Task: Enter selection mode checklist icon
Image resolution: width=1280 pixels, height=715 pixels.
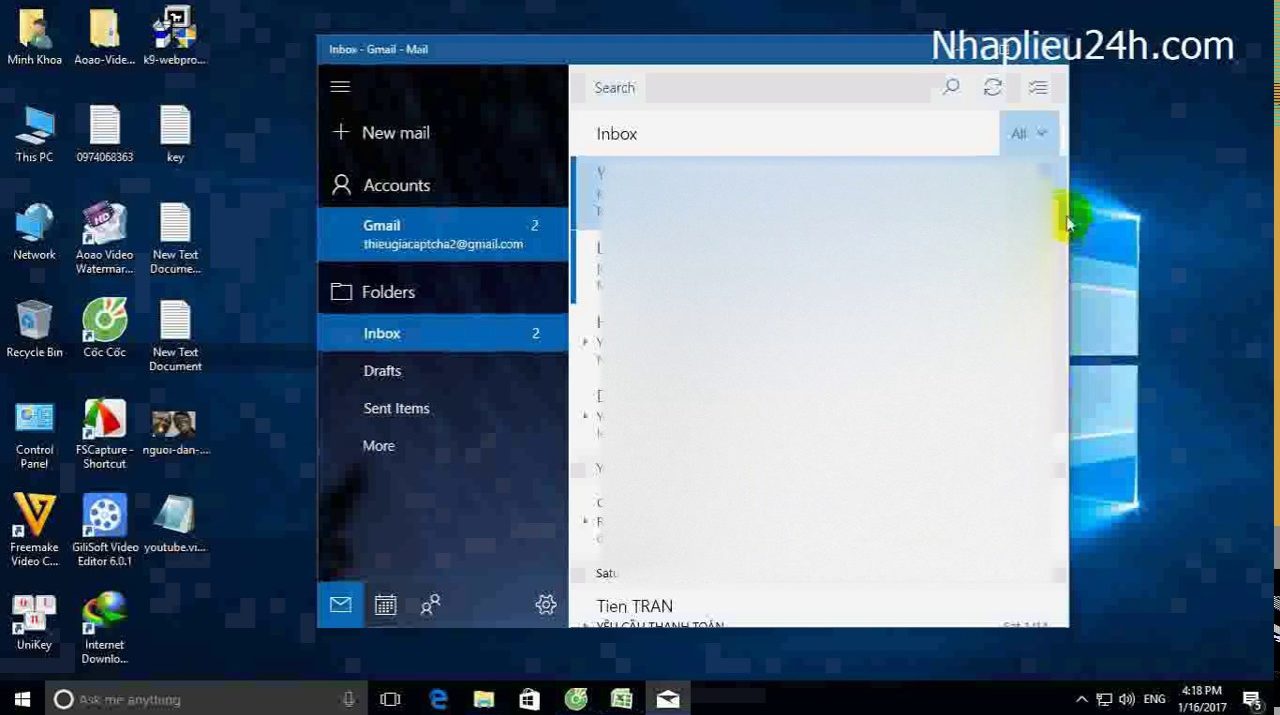Action: 1038,88
